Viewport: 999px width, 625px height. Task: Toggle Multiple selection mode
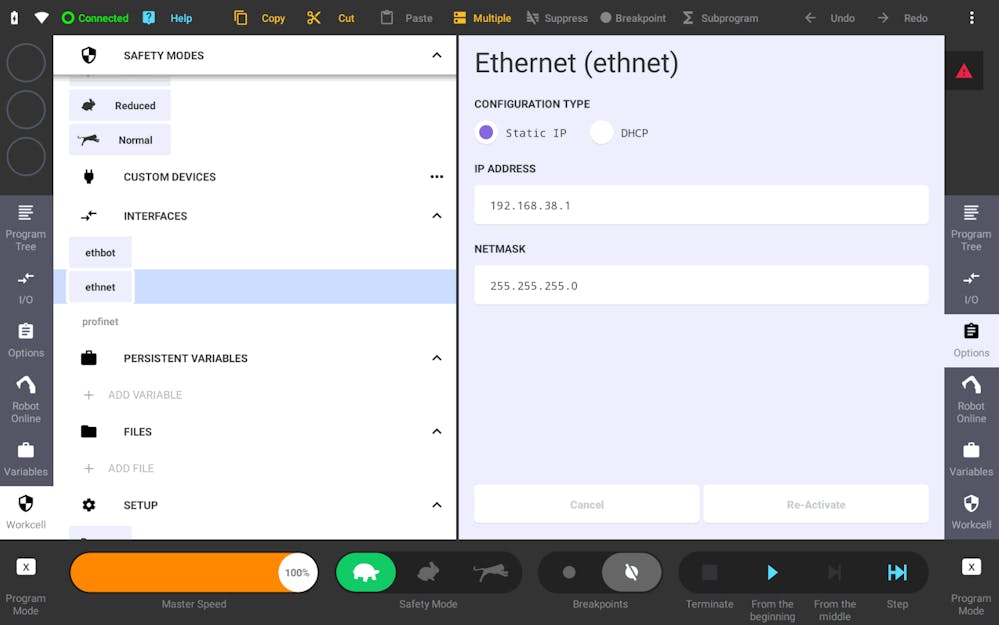point(482,18)
